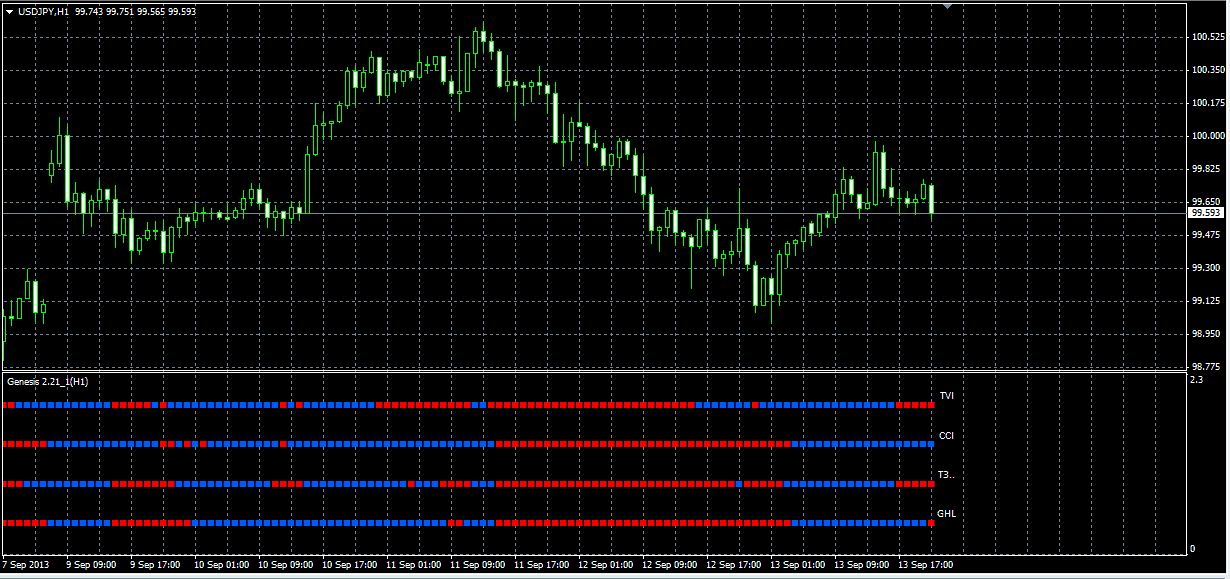Click the 99.125 price axis label
This screenshot has width=1230, height=579.
(x=1208, y=301)
